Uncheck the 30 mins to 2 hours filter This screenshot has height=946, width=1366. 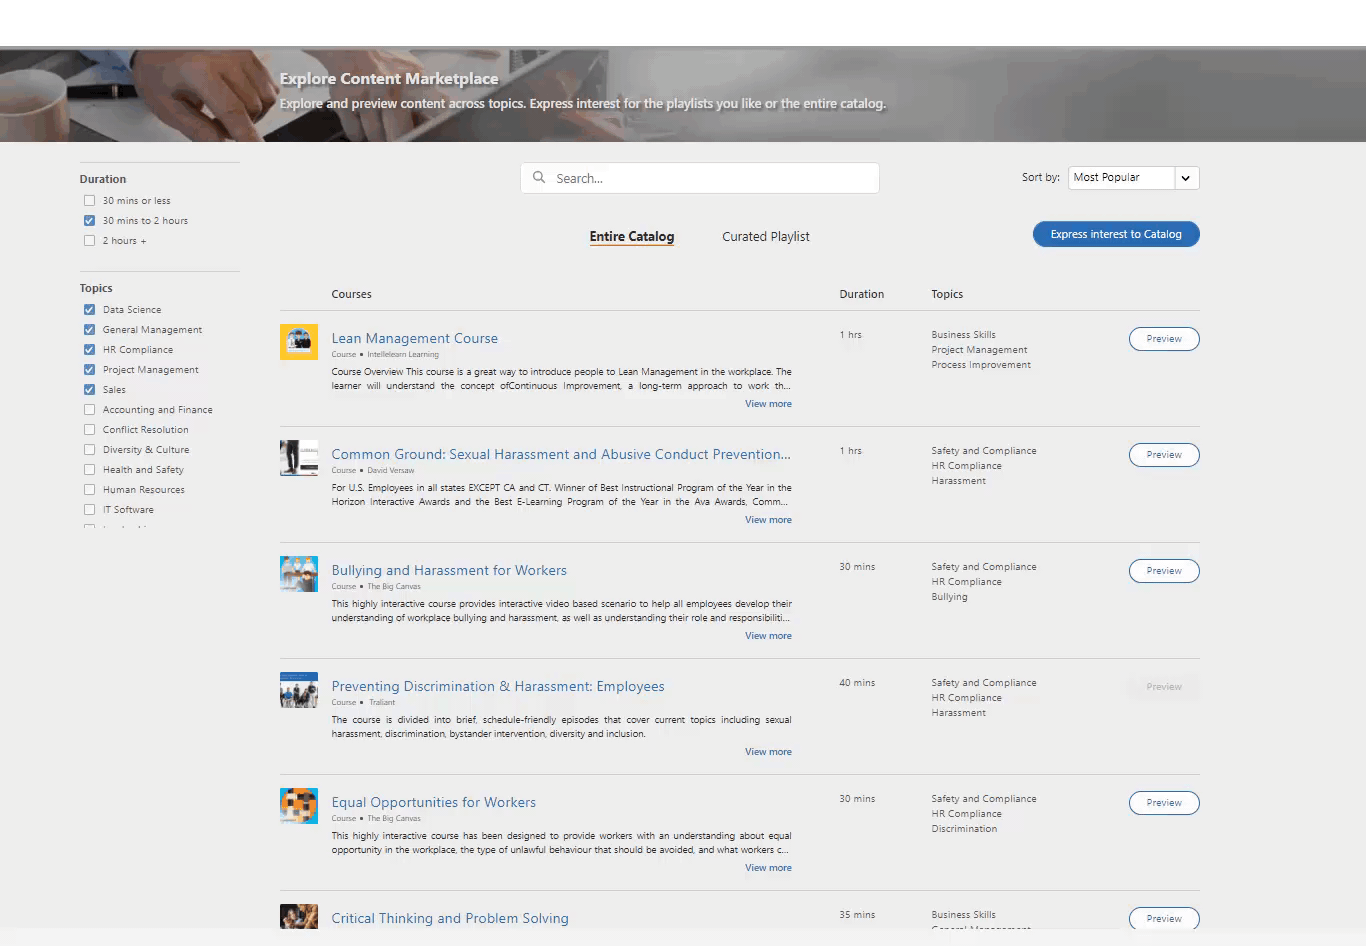click(89, 221)
